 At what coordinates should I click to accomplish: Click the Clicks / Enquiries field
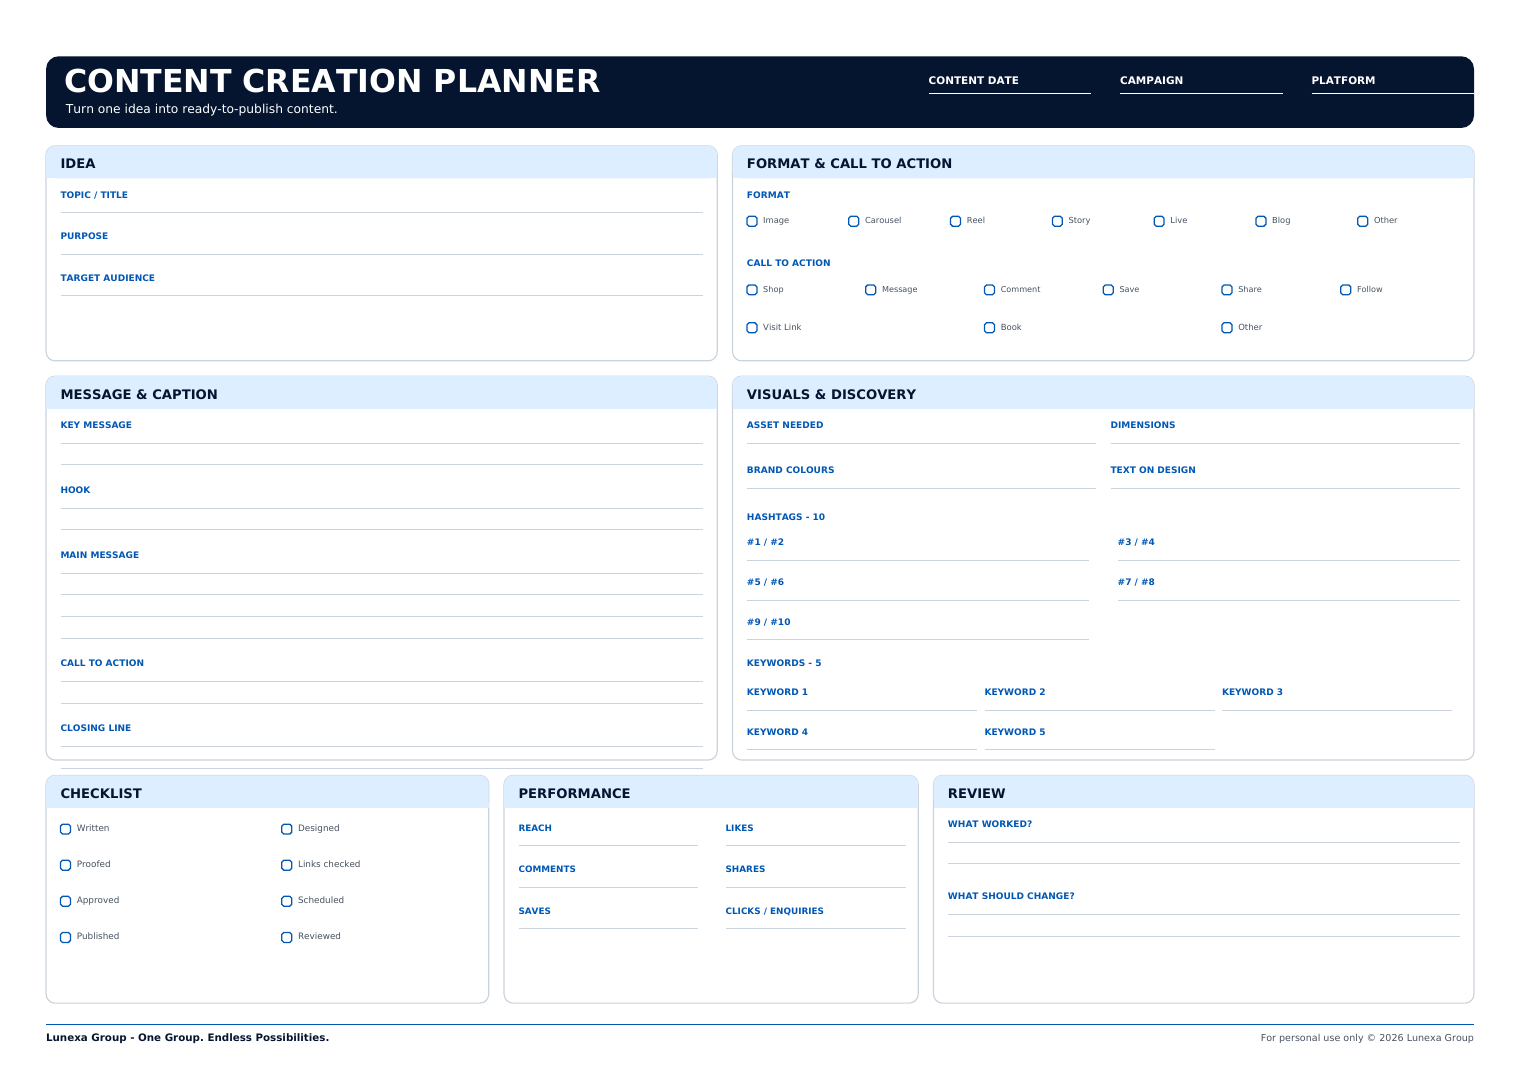tap(815, 917)
